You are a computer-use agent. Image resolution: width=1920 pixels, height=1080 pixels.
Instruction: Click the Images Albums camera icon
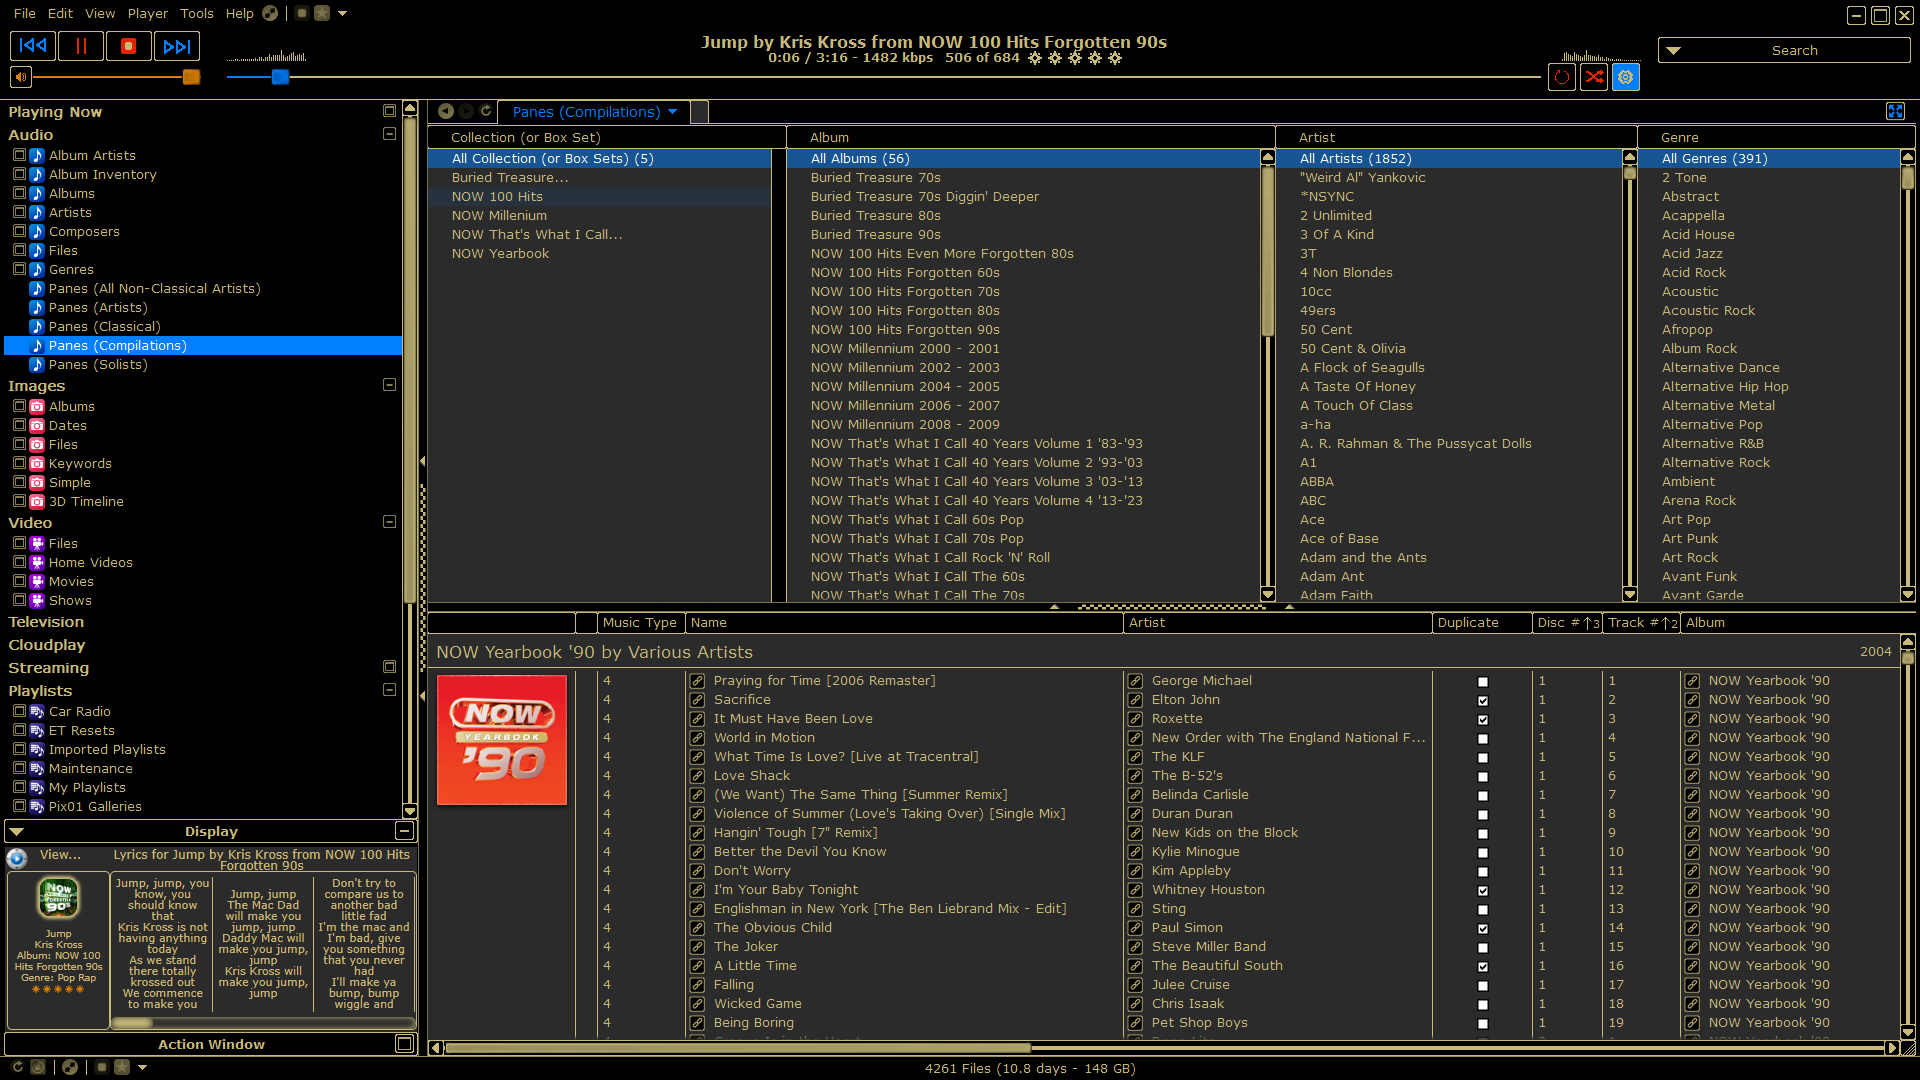point(37,406)
